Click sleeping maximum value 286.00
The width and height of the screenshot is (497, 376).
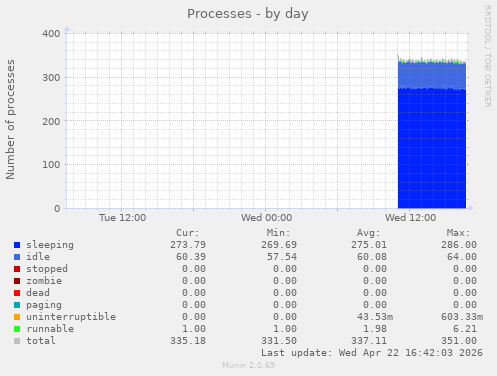tap(459, 245)
